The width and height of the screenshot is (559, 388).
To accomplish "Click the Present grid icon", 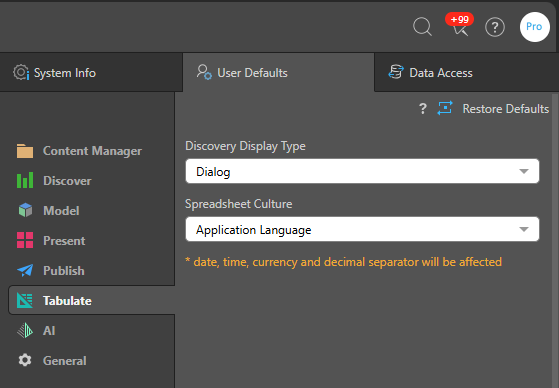I will click(x=25, y=240).
